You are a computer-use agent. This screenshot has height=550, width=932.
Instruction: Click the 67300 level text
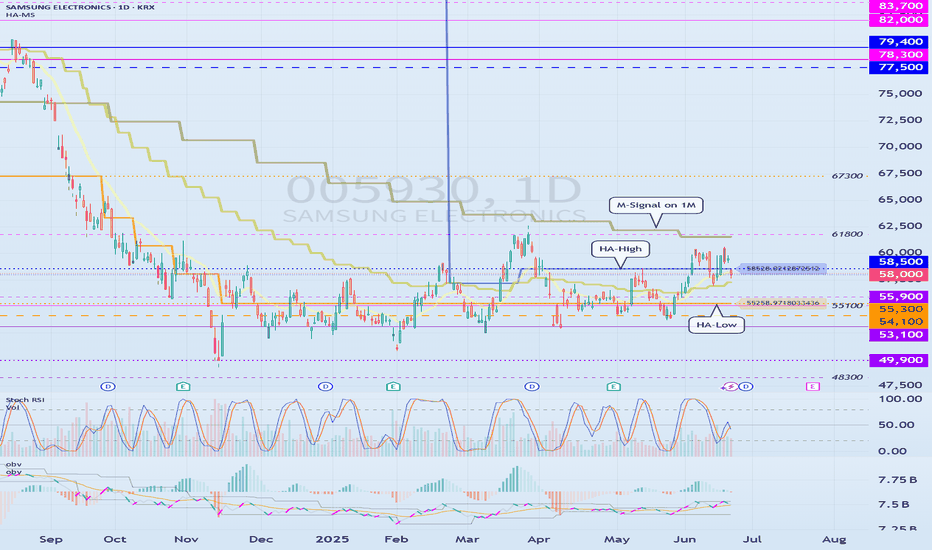[847, 176]
